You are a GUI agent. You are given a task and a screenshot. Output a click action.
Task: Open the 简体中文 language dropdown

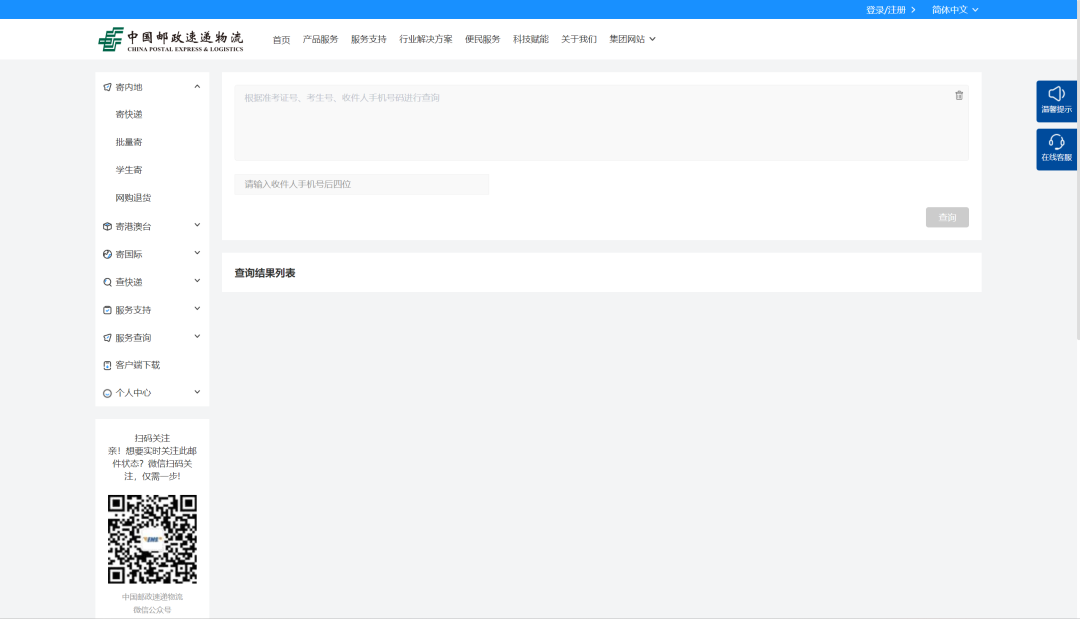pos(955,10)
